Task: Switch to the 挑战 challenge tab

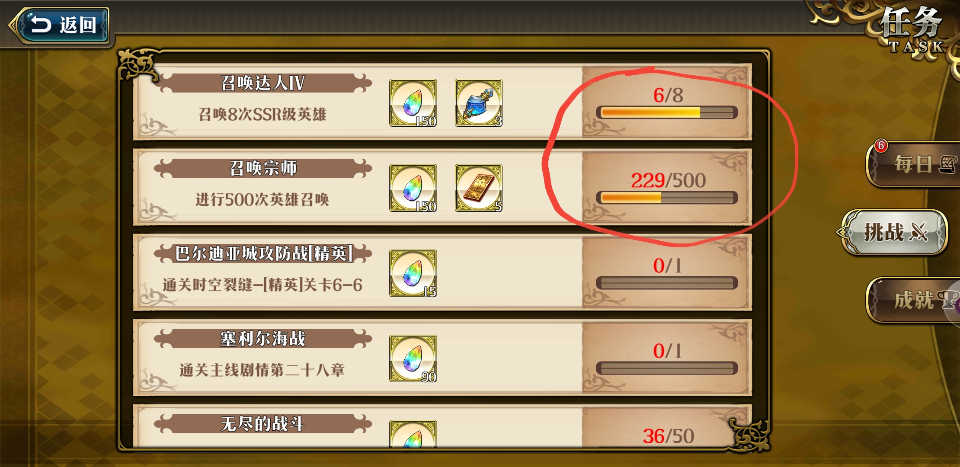Action: click(895, 232)
